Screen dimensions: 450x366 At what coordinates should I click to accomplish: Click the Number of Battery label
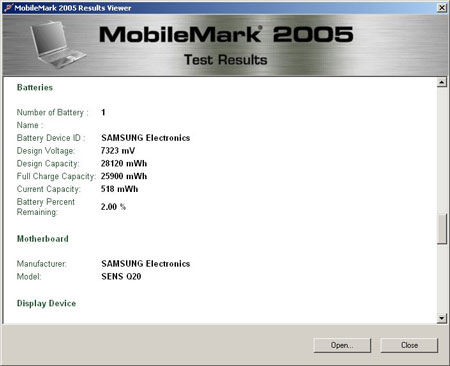[x=53, y=113]
